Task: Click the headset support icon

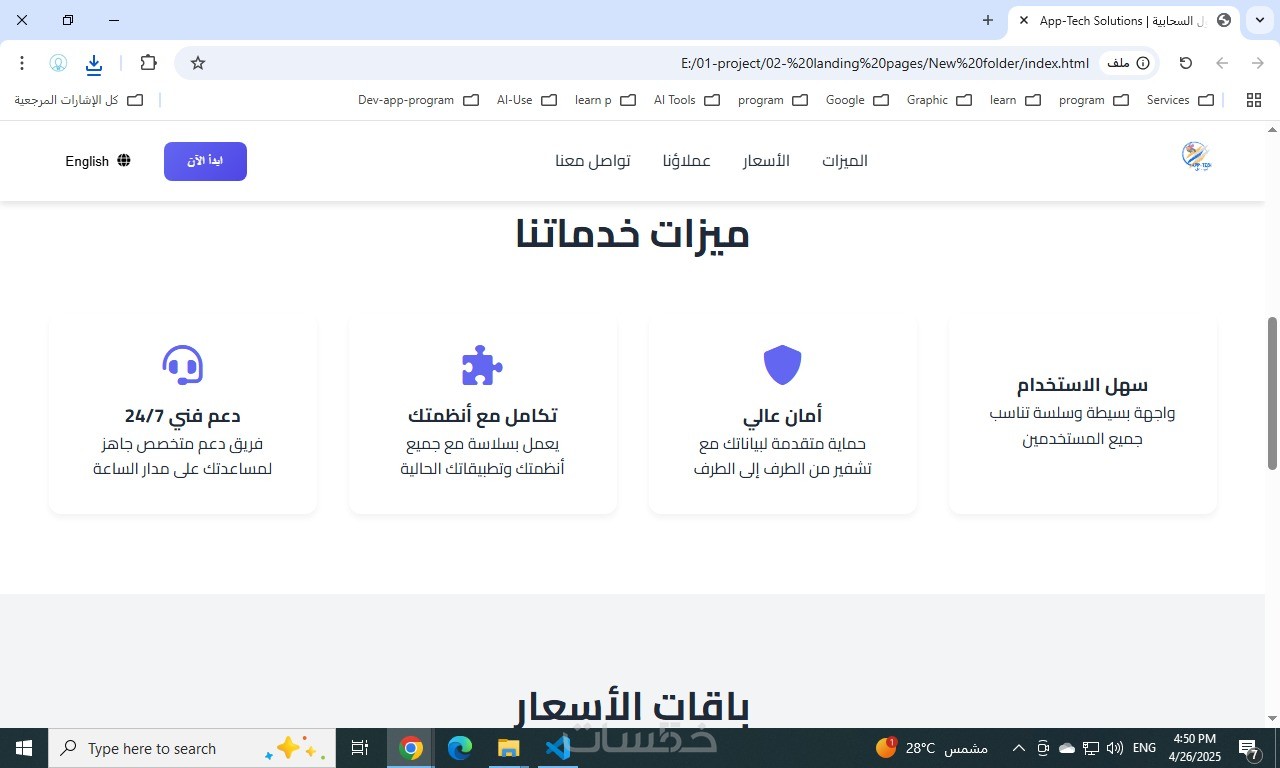Action: [183, 366]
